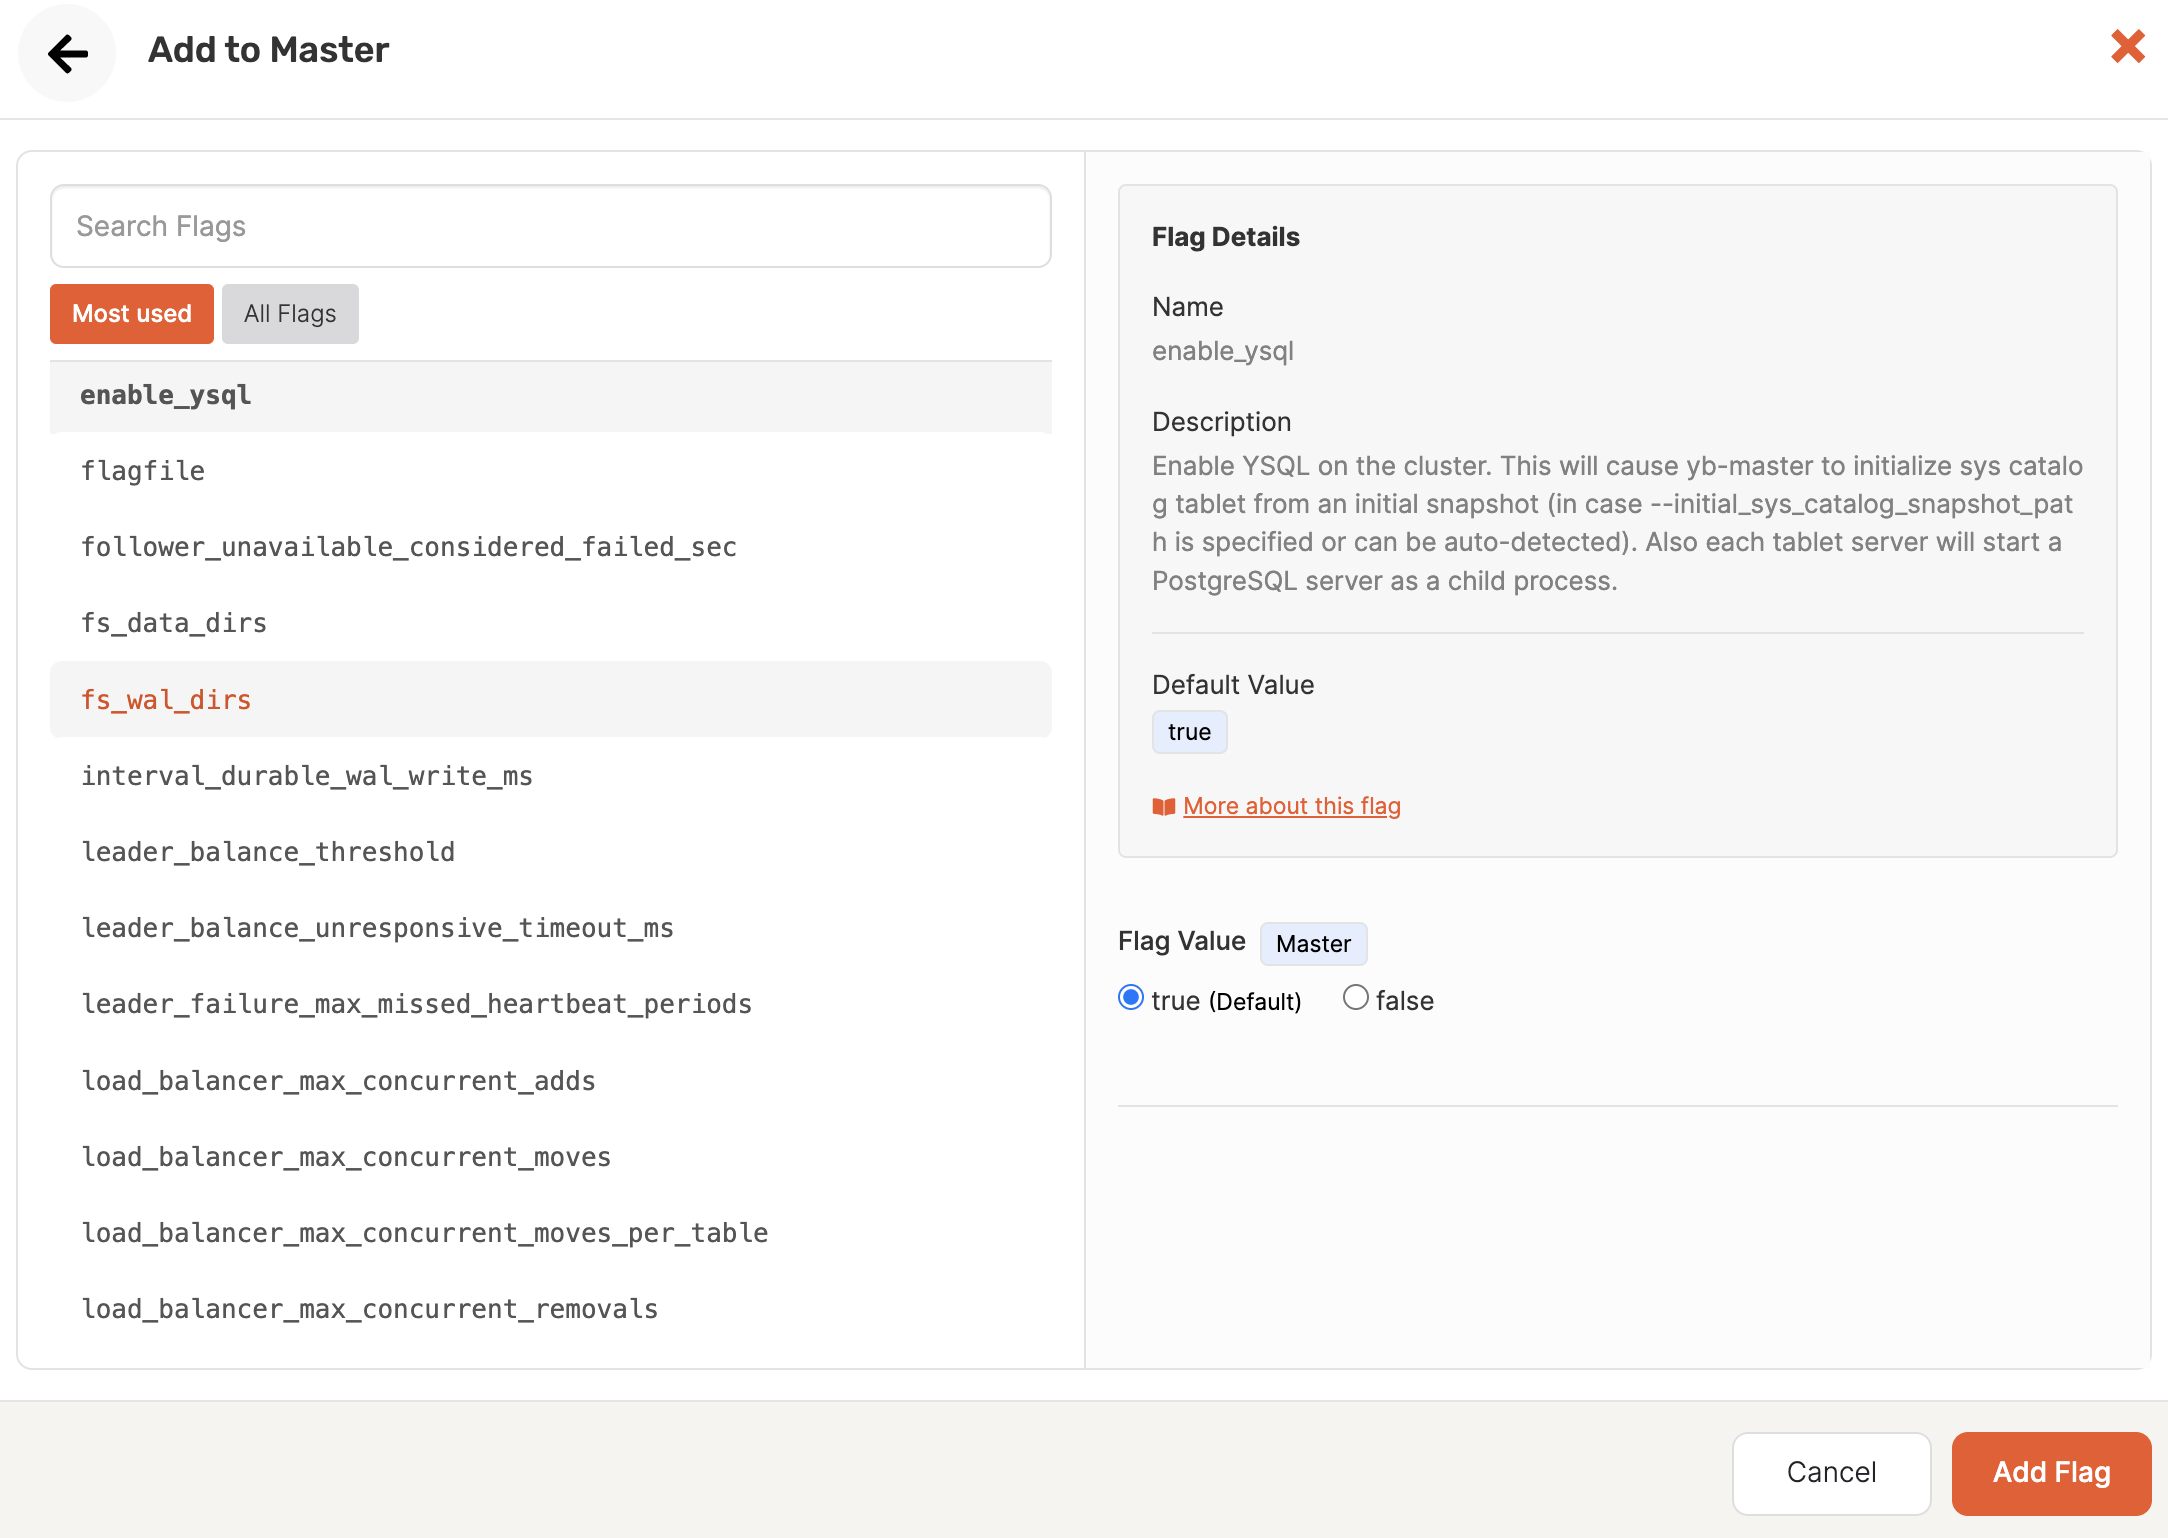Open the More about this flag link
2168x1538 pixels.
click(x=1291, y=806)
